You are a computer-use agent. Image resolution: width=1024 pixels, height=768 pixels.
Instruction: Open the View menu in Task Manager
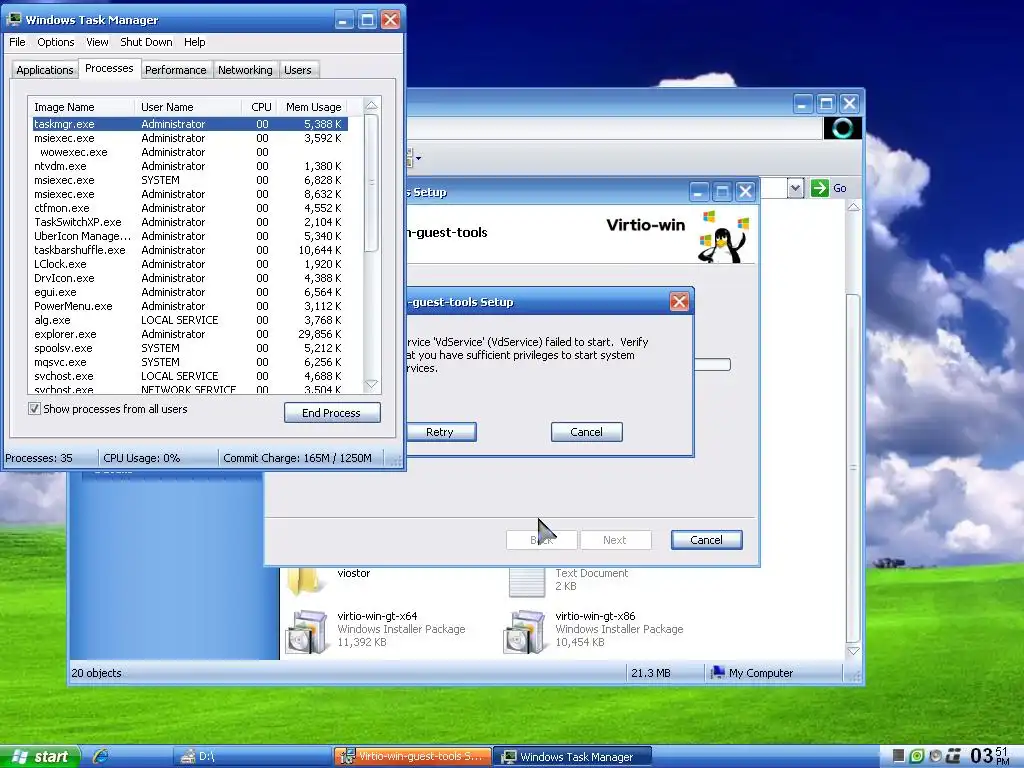(97, 42)
